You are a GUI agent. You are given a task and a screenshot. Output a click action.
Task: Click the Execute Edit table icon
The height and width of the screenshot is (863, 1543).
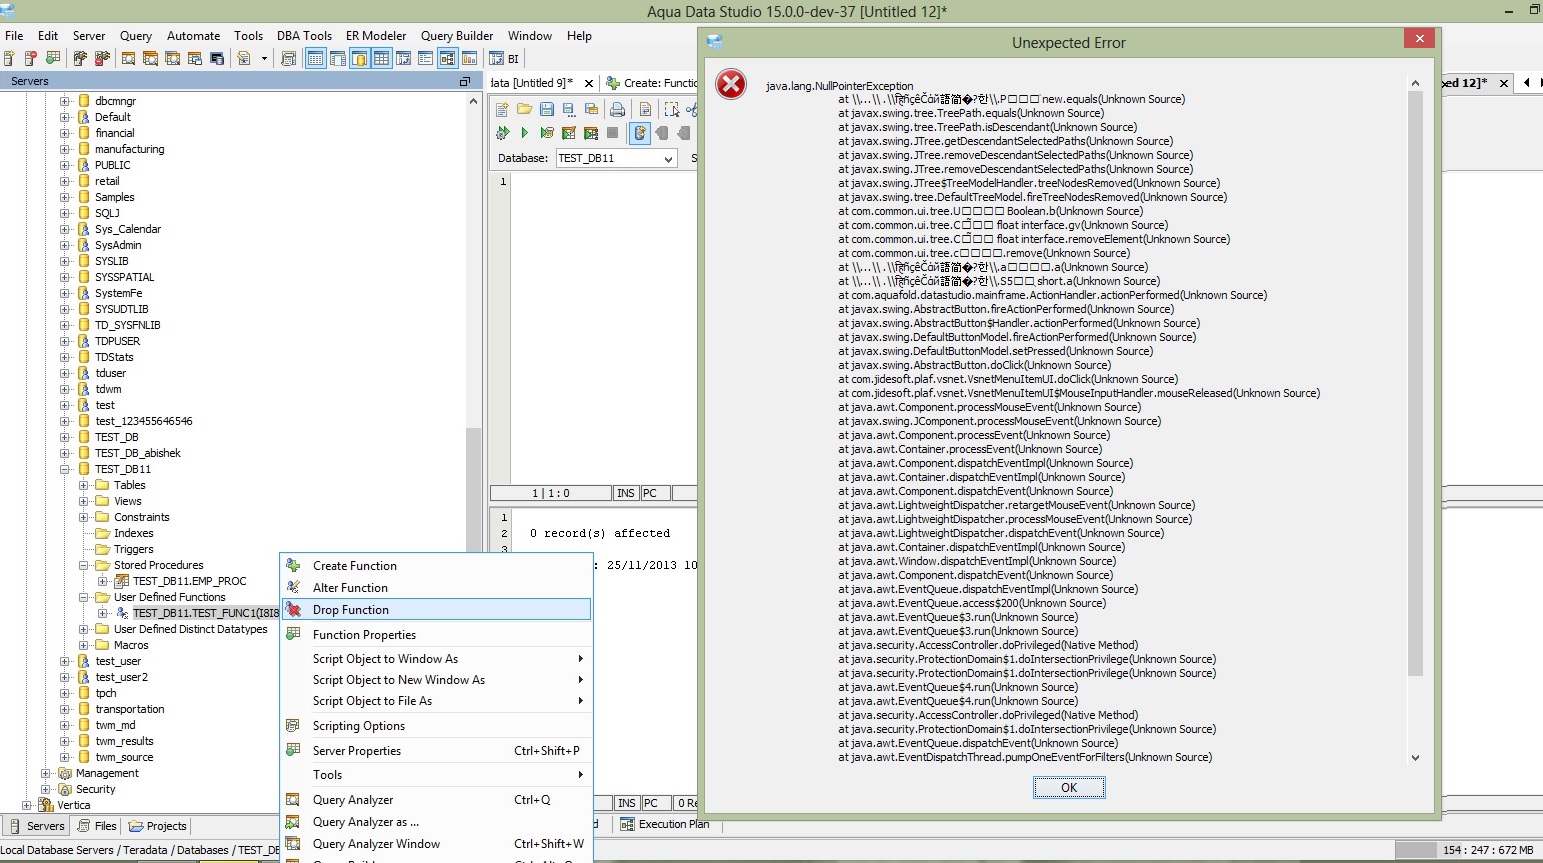[x=568, y=133]
